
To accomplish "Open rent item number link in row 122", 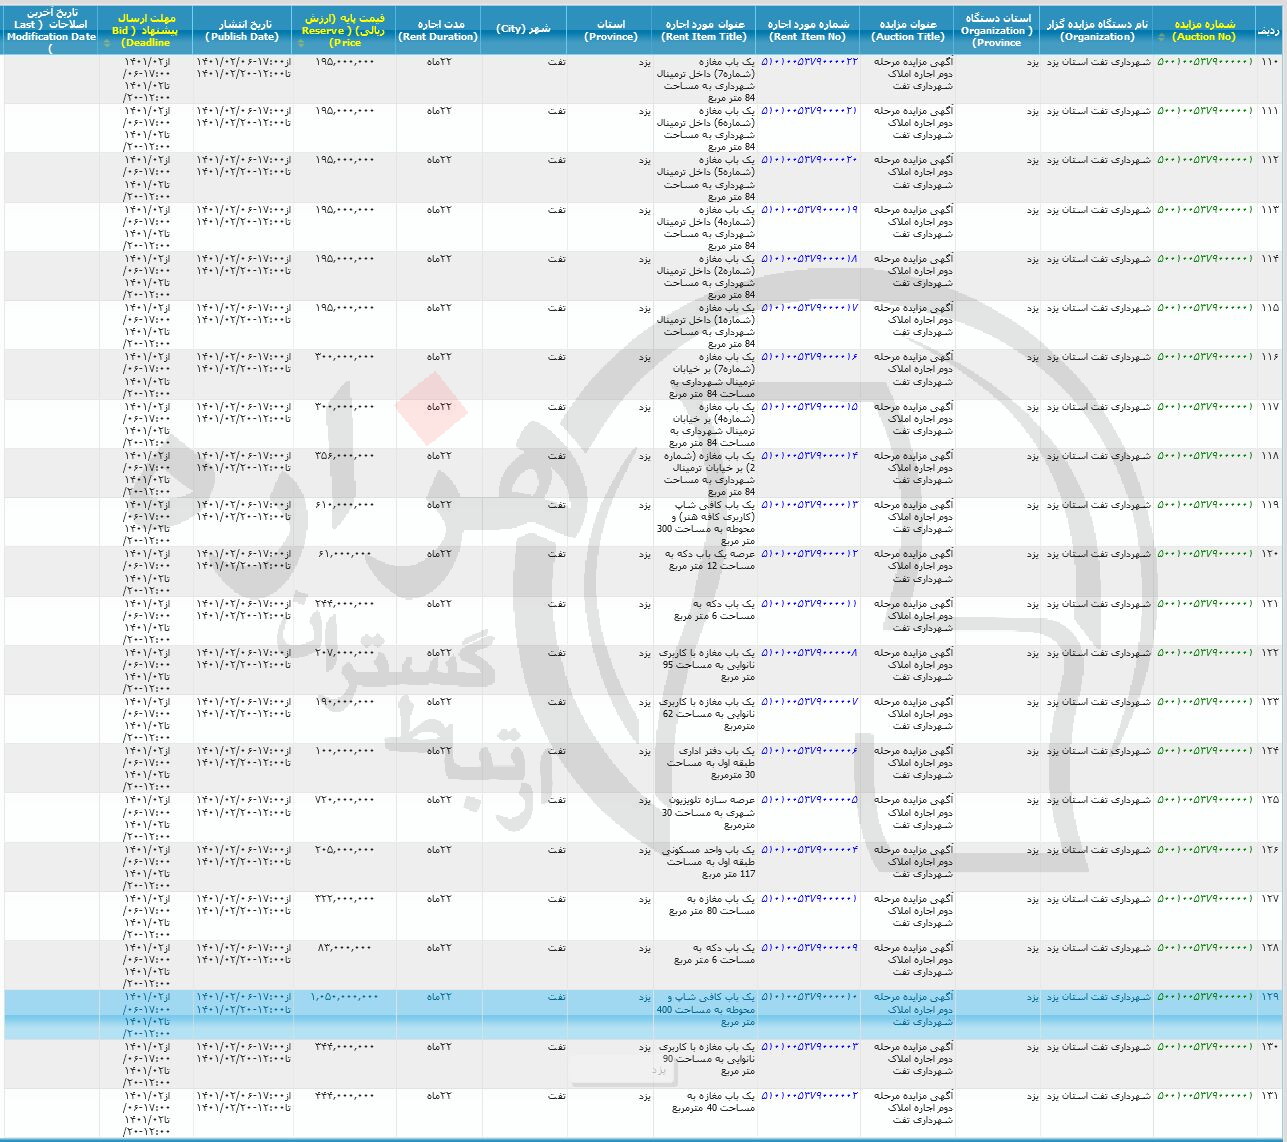I will pos(810,653).
